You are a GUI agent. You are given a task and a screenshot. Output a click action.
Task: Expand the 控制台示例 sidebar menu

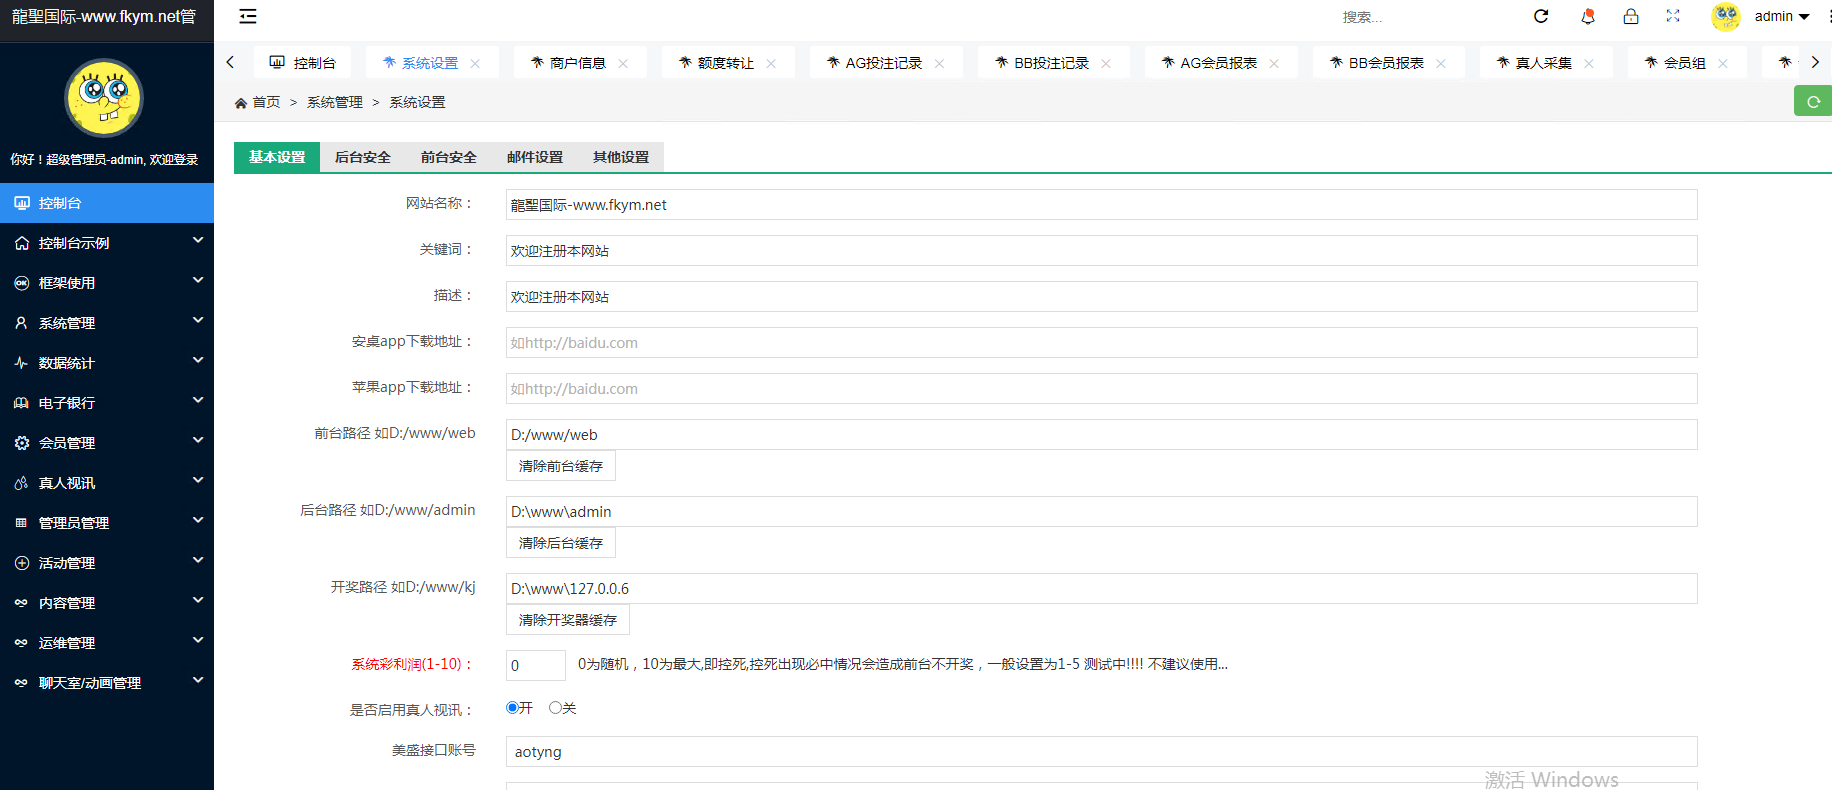(x=107, y=243)
